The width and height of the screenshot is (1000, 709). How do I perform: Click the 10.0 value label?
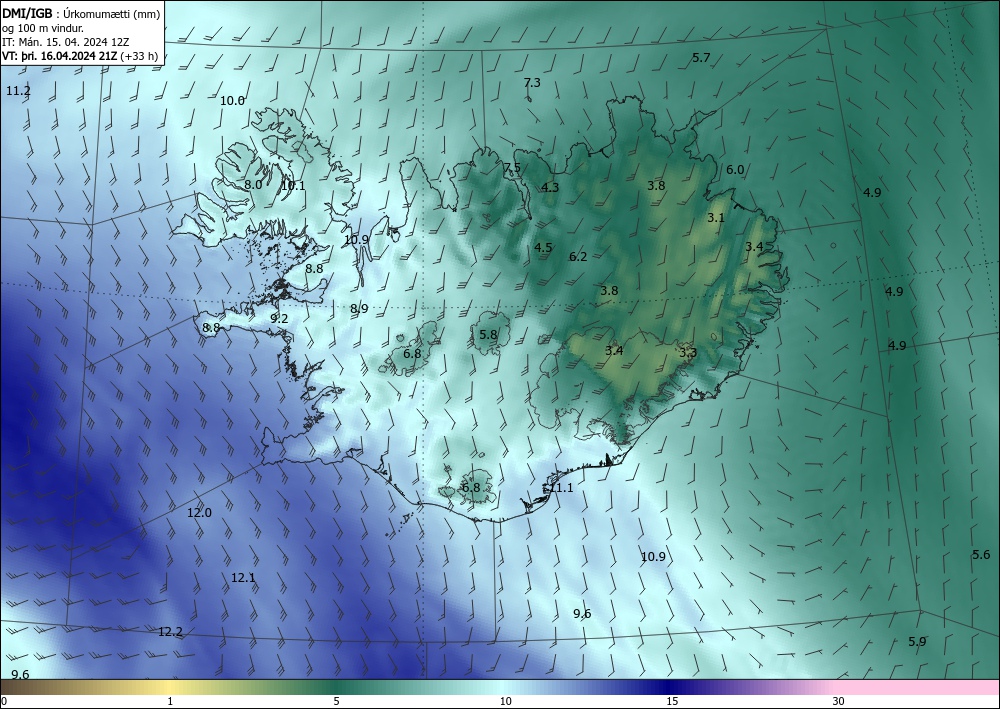(232, 101)
